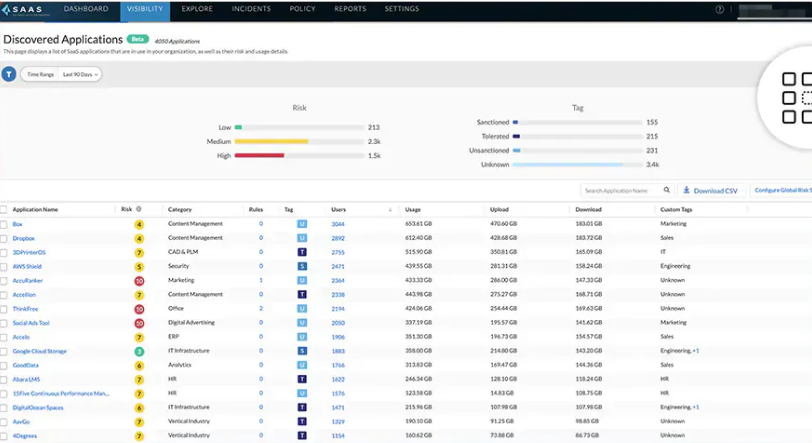Check the ThinkFree row checkbox
The height and width of the screenshot is (443, 812).
(4, 309)
